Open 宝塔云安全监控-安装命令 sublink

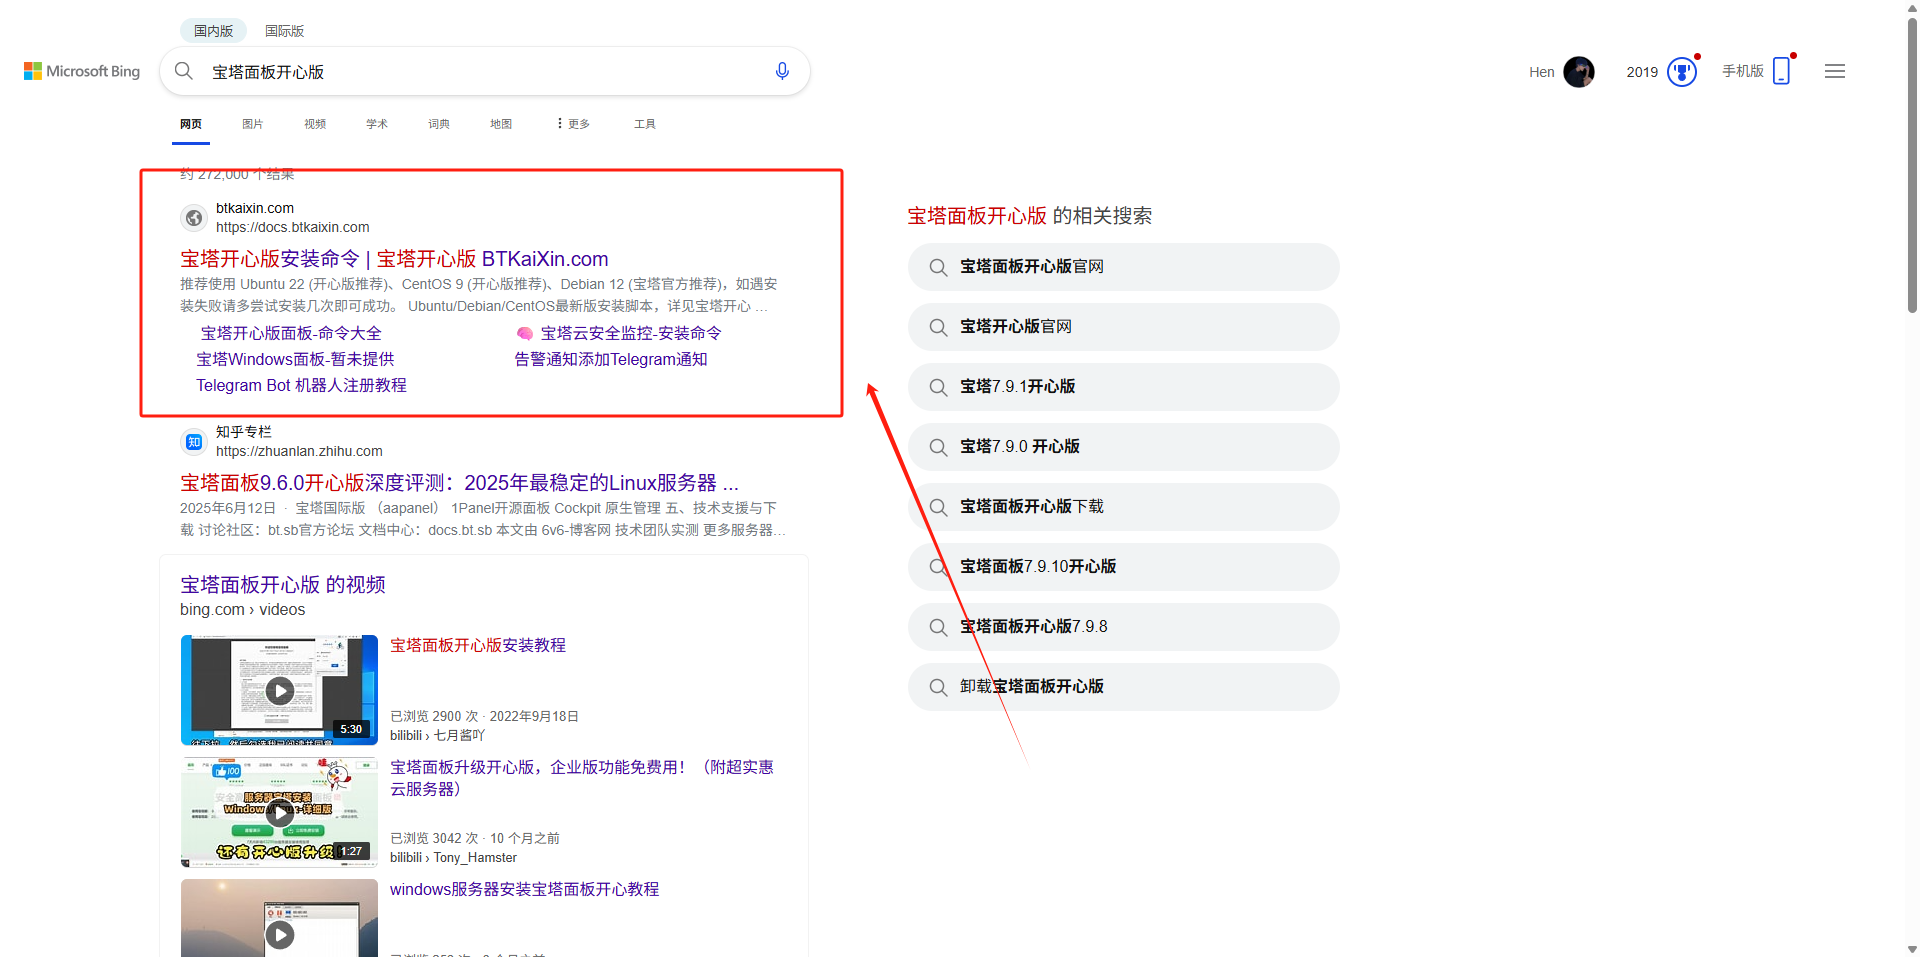click(x=631, y=333)
